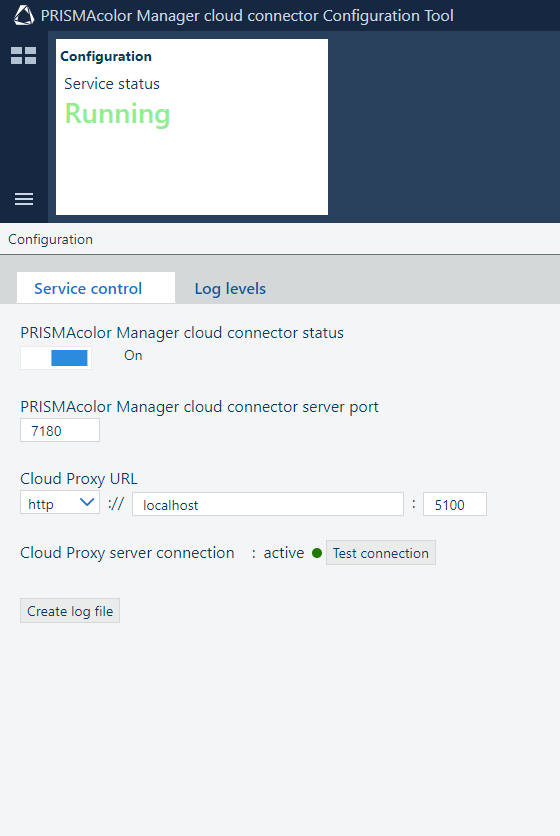Click the green connection status indicator dot

pos(317,553)
